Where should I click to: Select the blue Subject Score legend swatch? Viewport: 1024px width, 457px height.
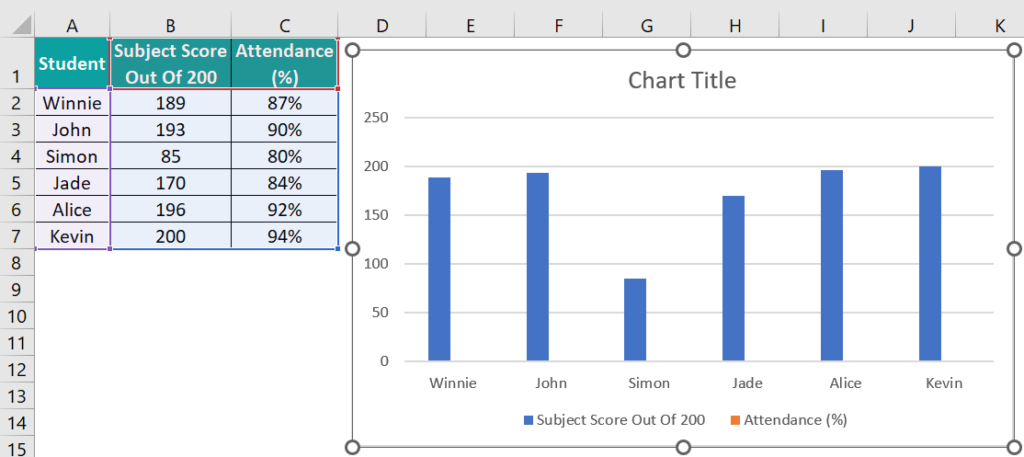[x=528, y=420]
